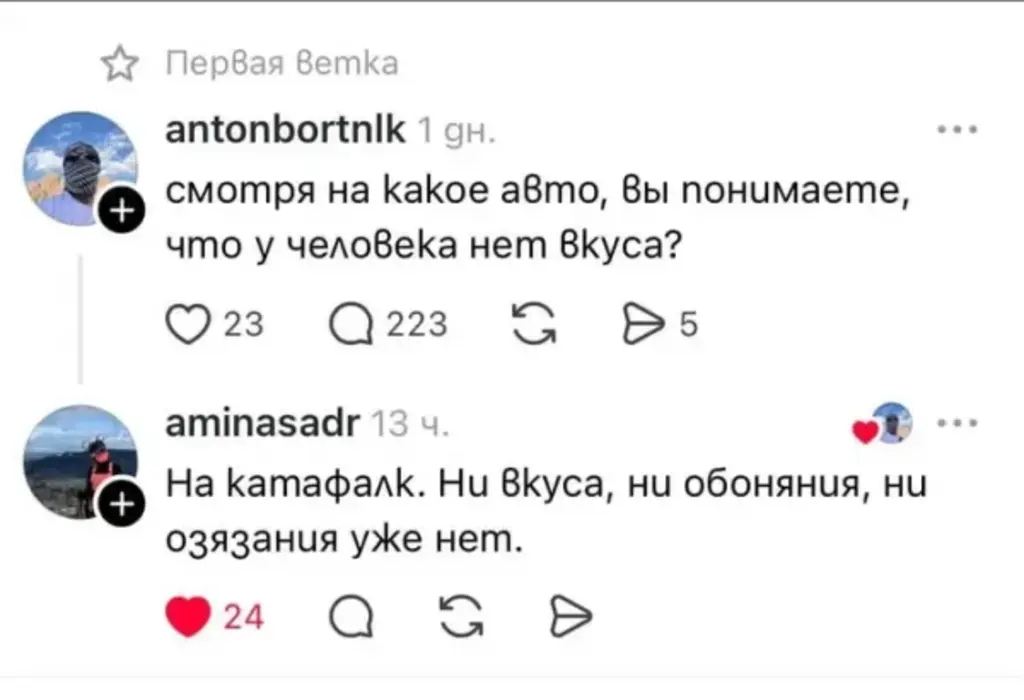View antonbortnlk's profile picture
The image size is (1024, 700).
80,169
